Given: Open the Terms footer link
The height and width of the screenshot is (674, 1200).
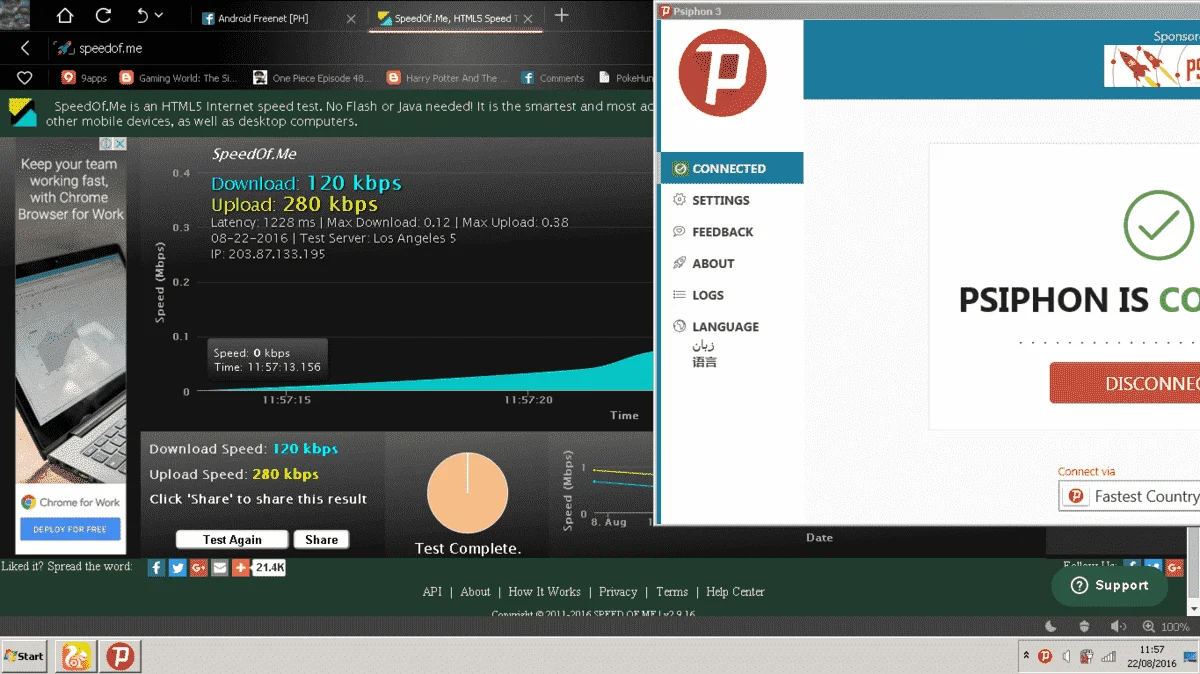Looking at the screenshot, I should click(x=672, y=592).
